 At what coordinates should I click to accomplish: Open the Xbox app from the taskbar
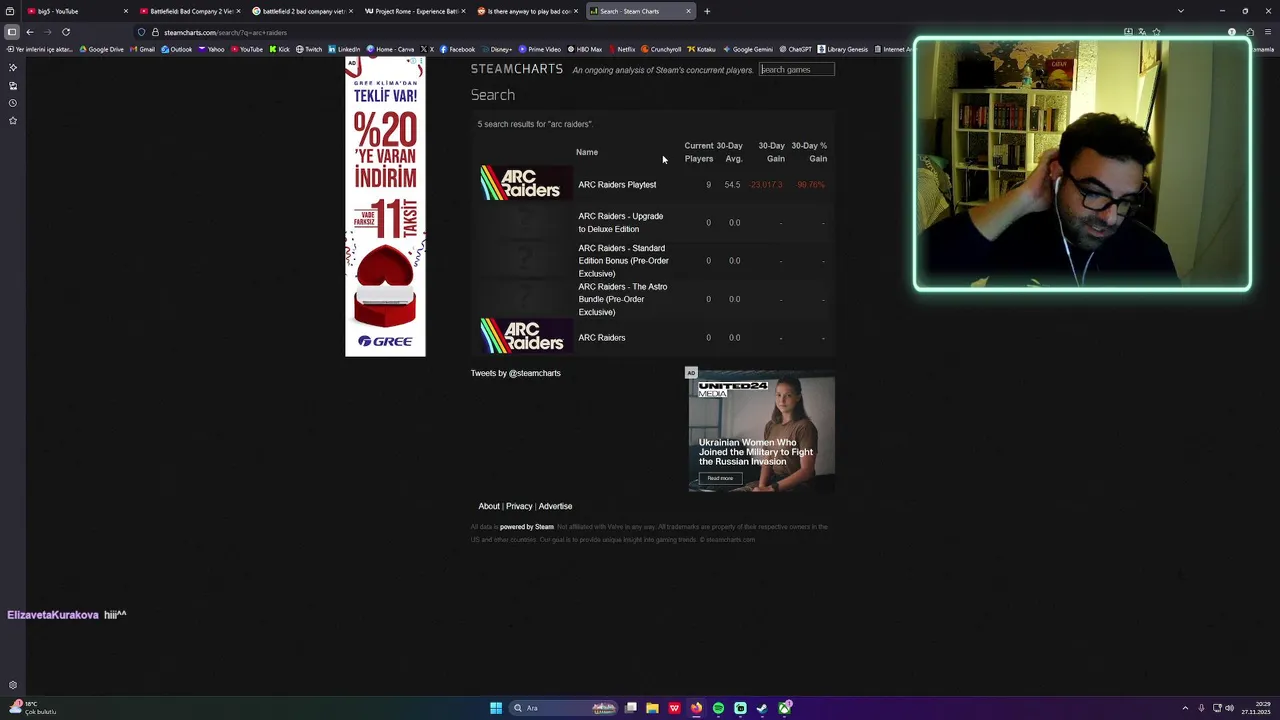click(785, 708)
